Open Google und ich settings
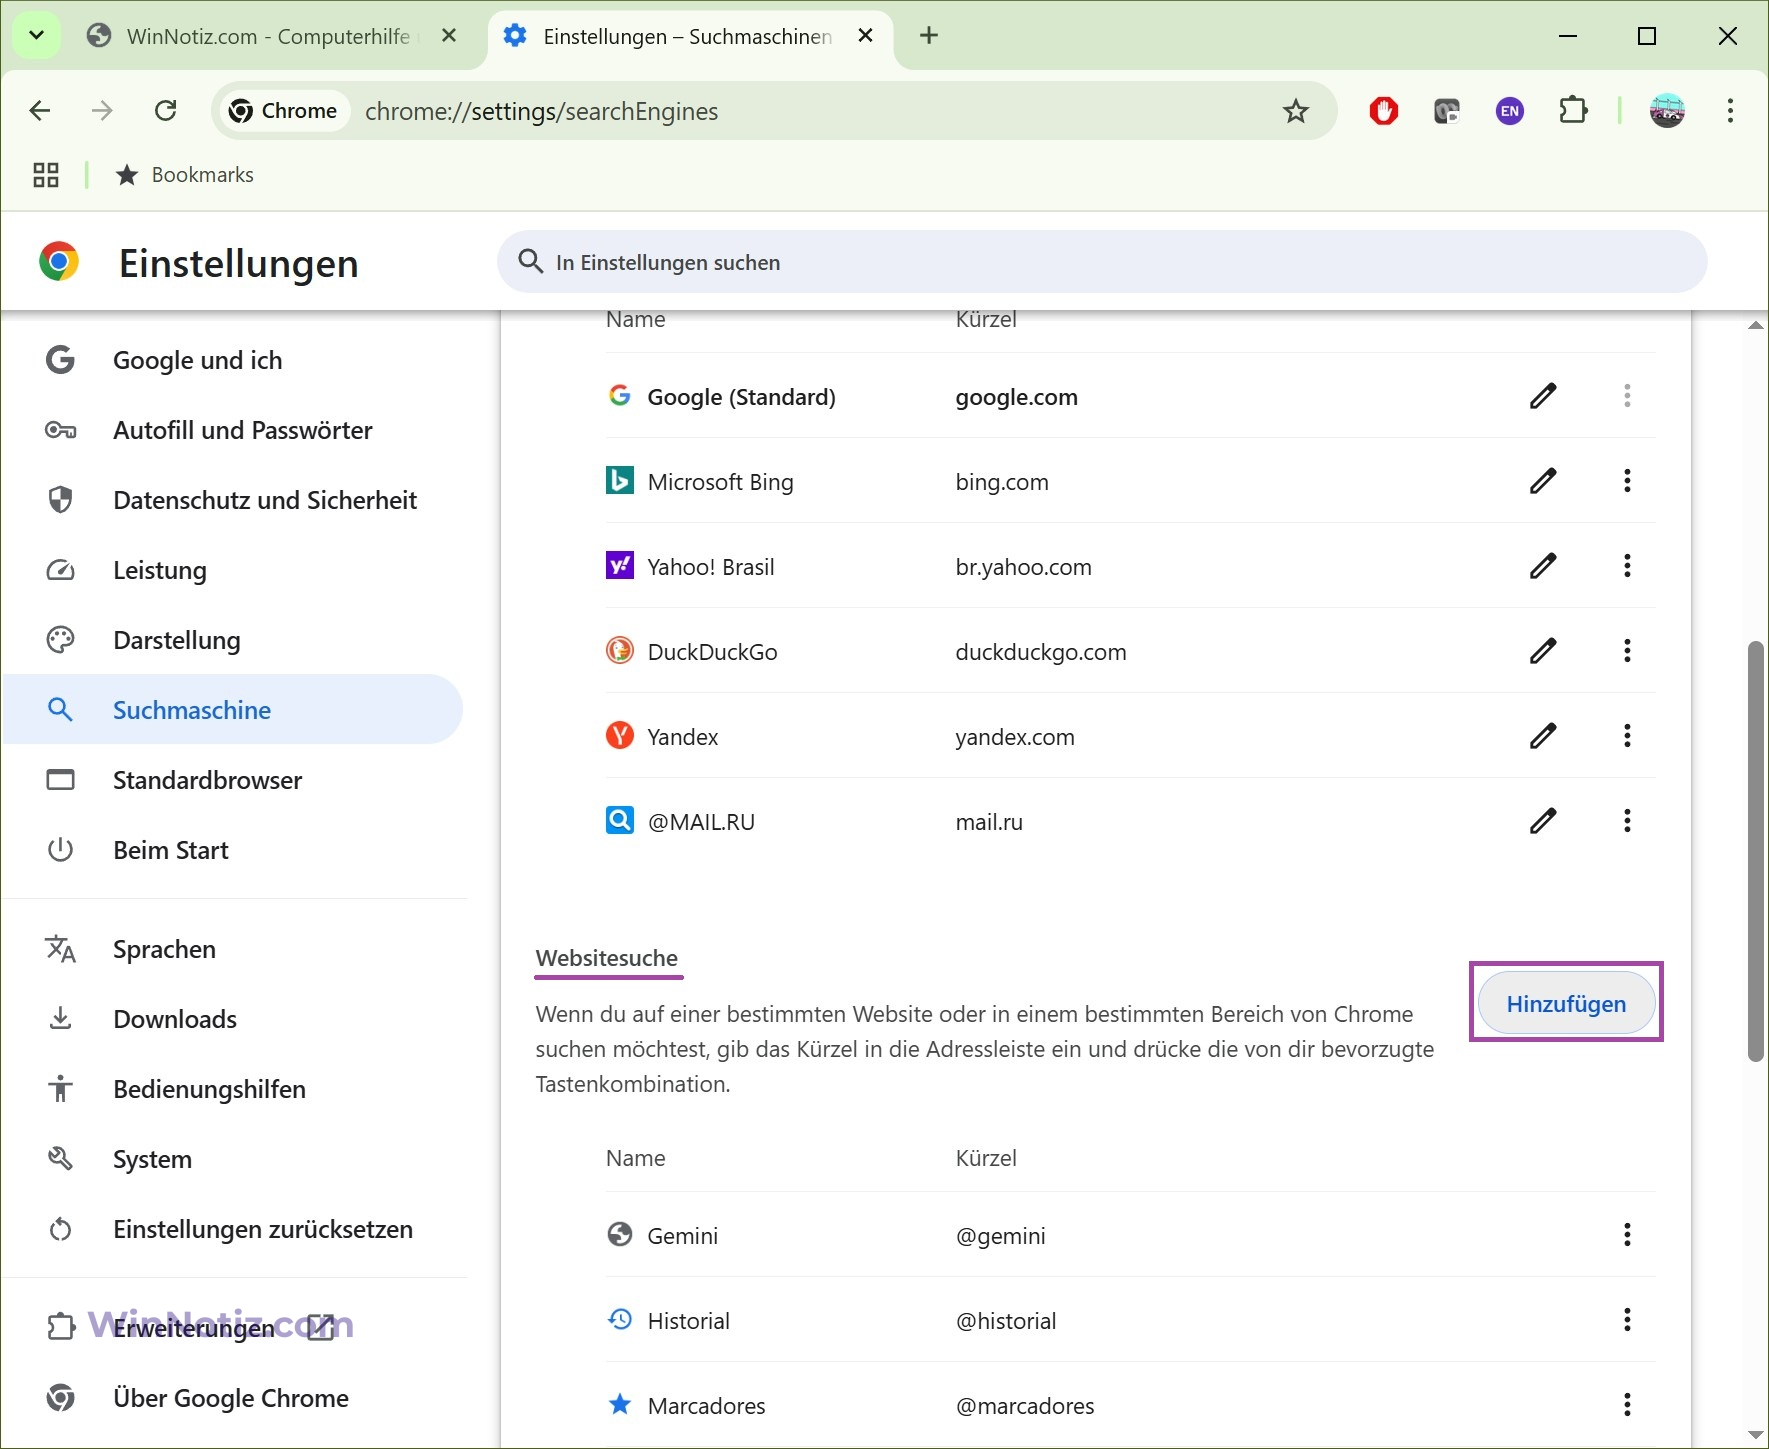This screenshot has height=1449, width=1769. click(x=233, y=360)
